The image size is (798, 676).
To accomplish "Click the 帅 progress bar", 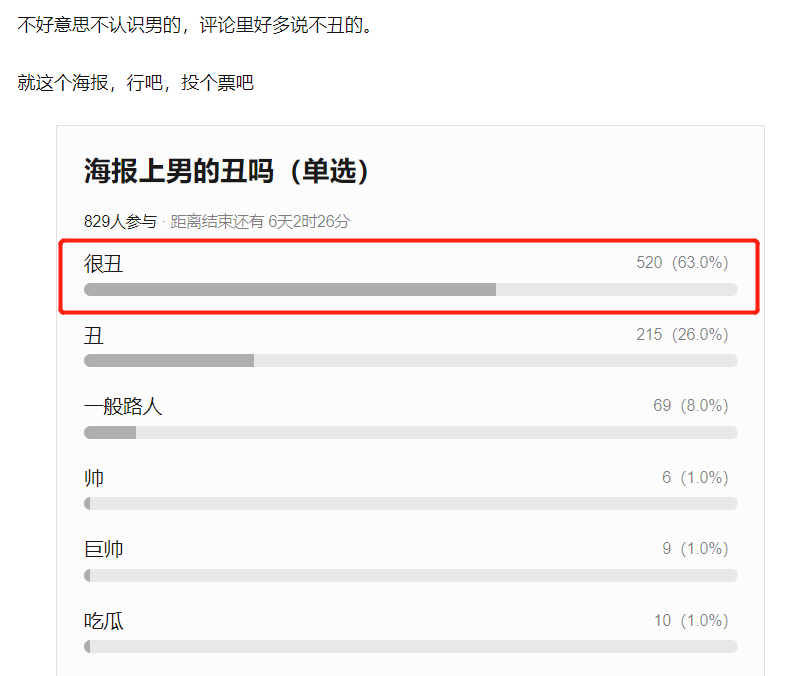I will point(411,503).
